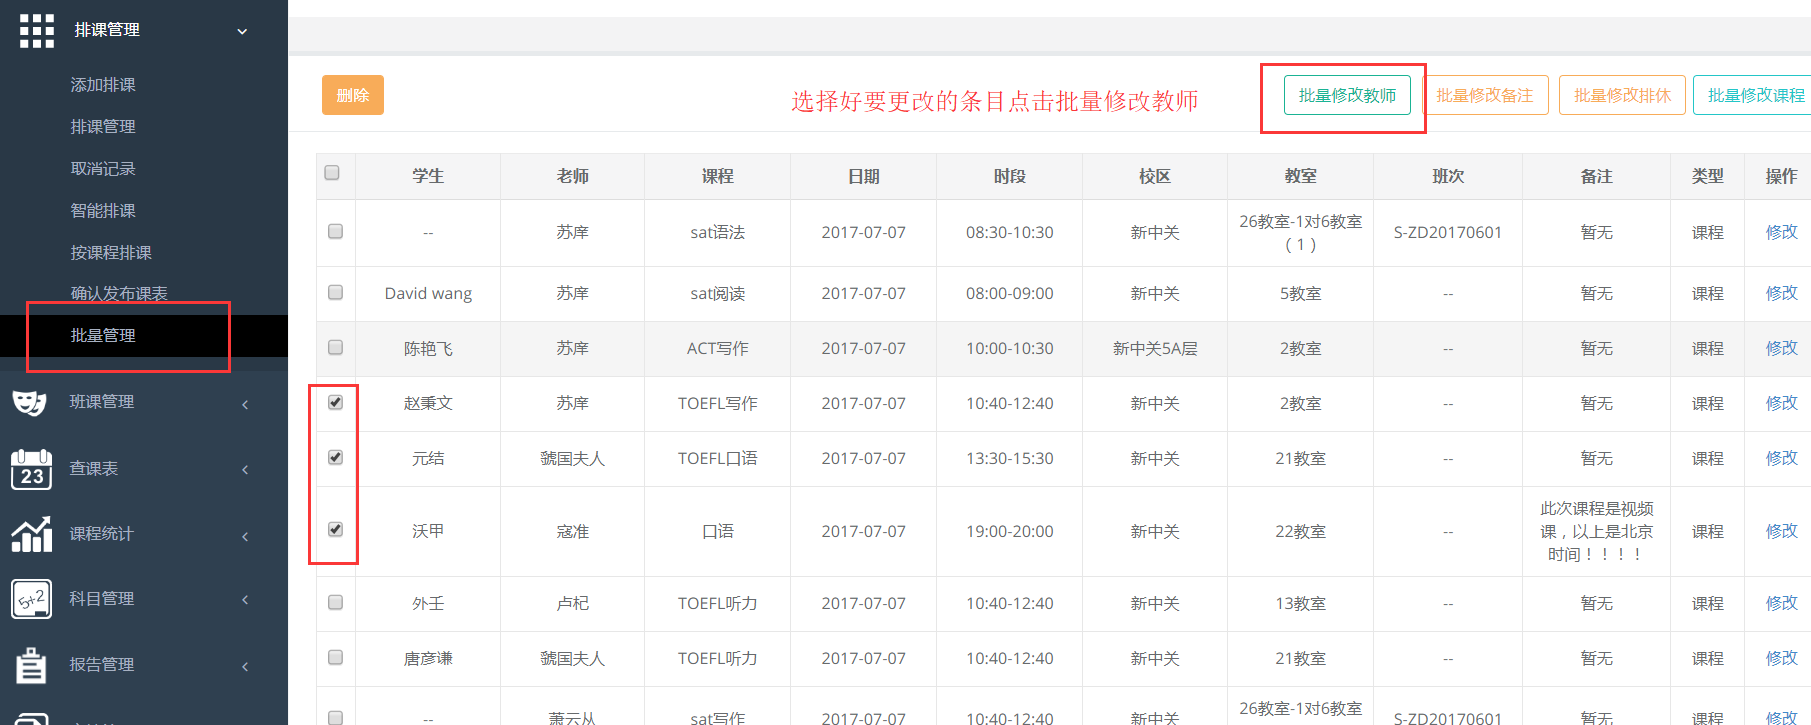This screenshot has height=725, width=1811.
Task: Click the 批量修改教师 button
Action: pos(1347,95)
